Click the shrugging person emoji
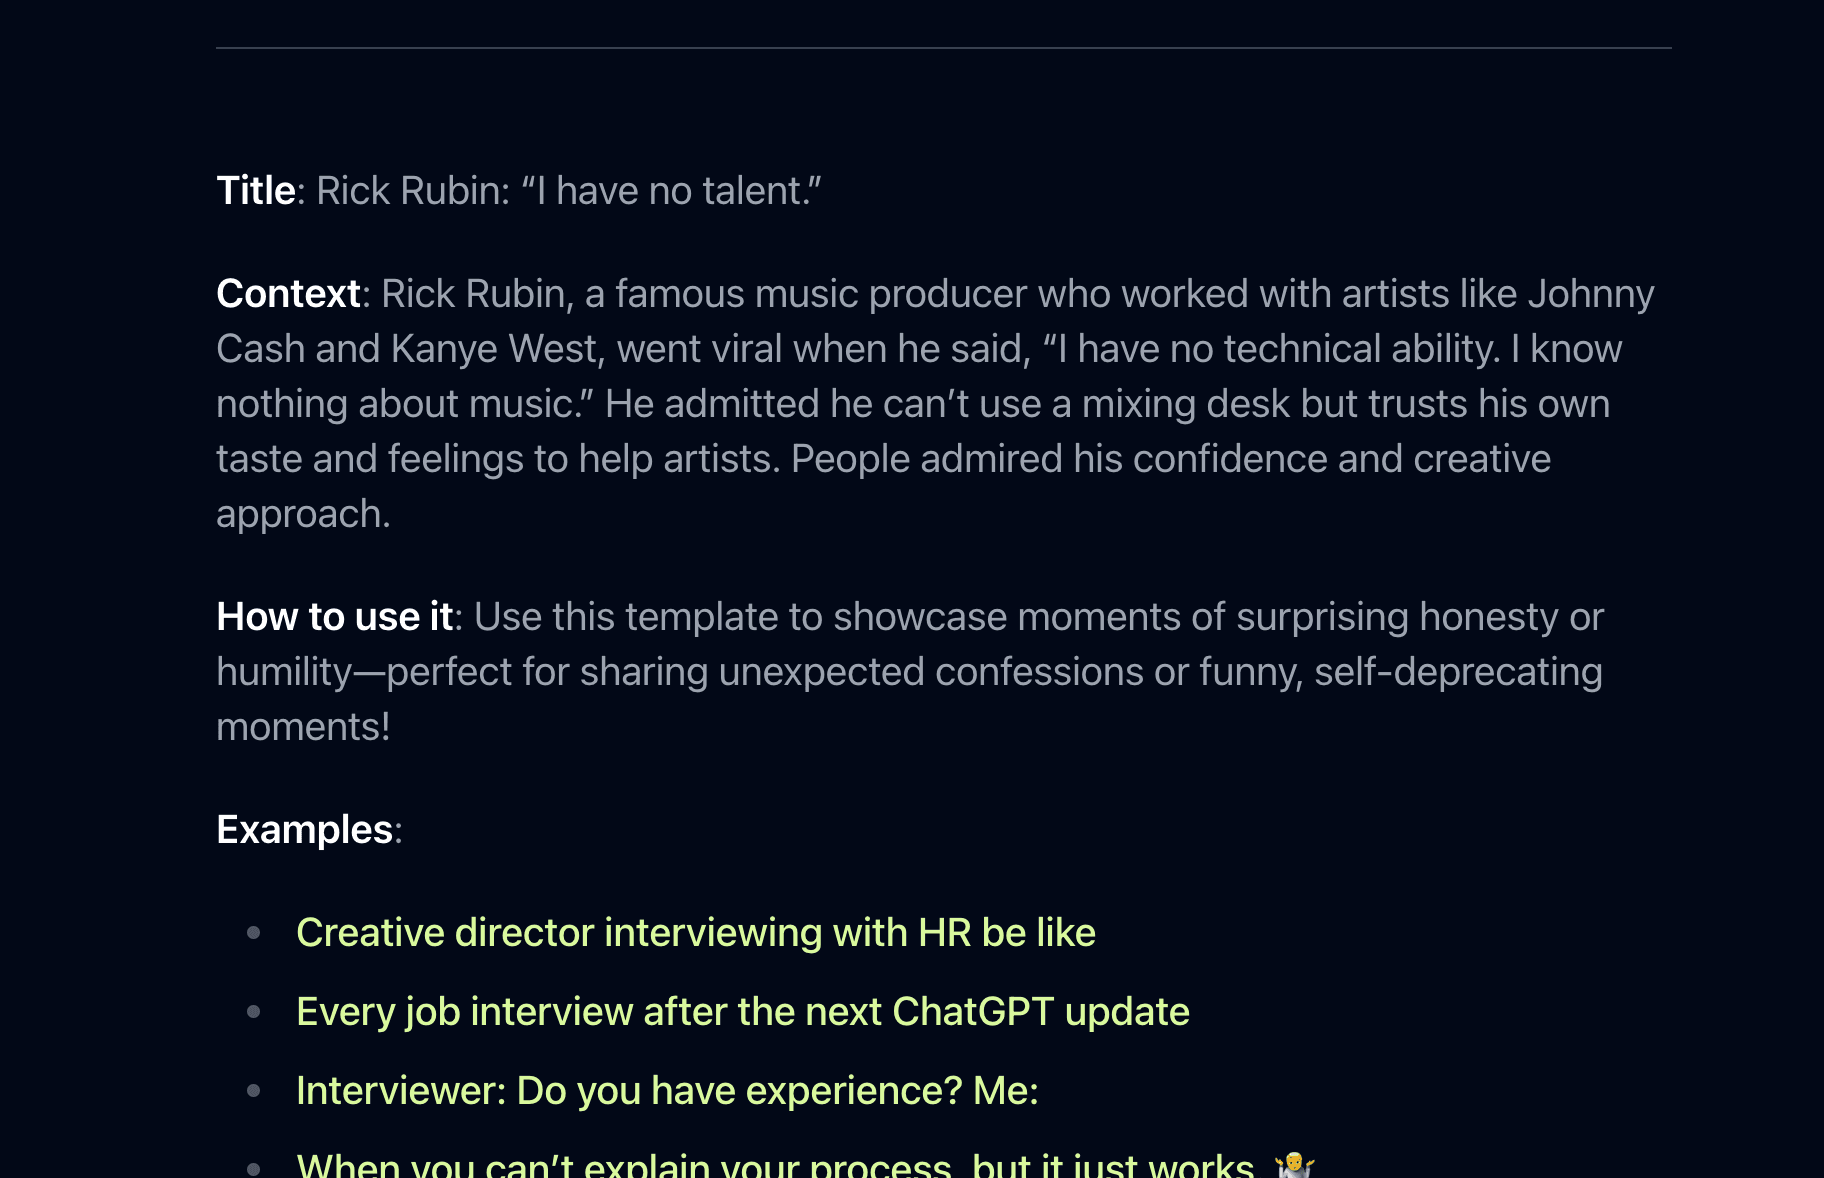Screen dimensions: 1824x1178 1294,1166
